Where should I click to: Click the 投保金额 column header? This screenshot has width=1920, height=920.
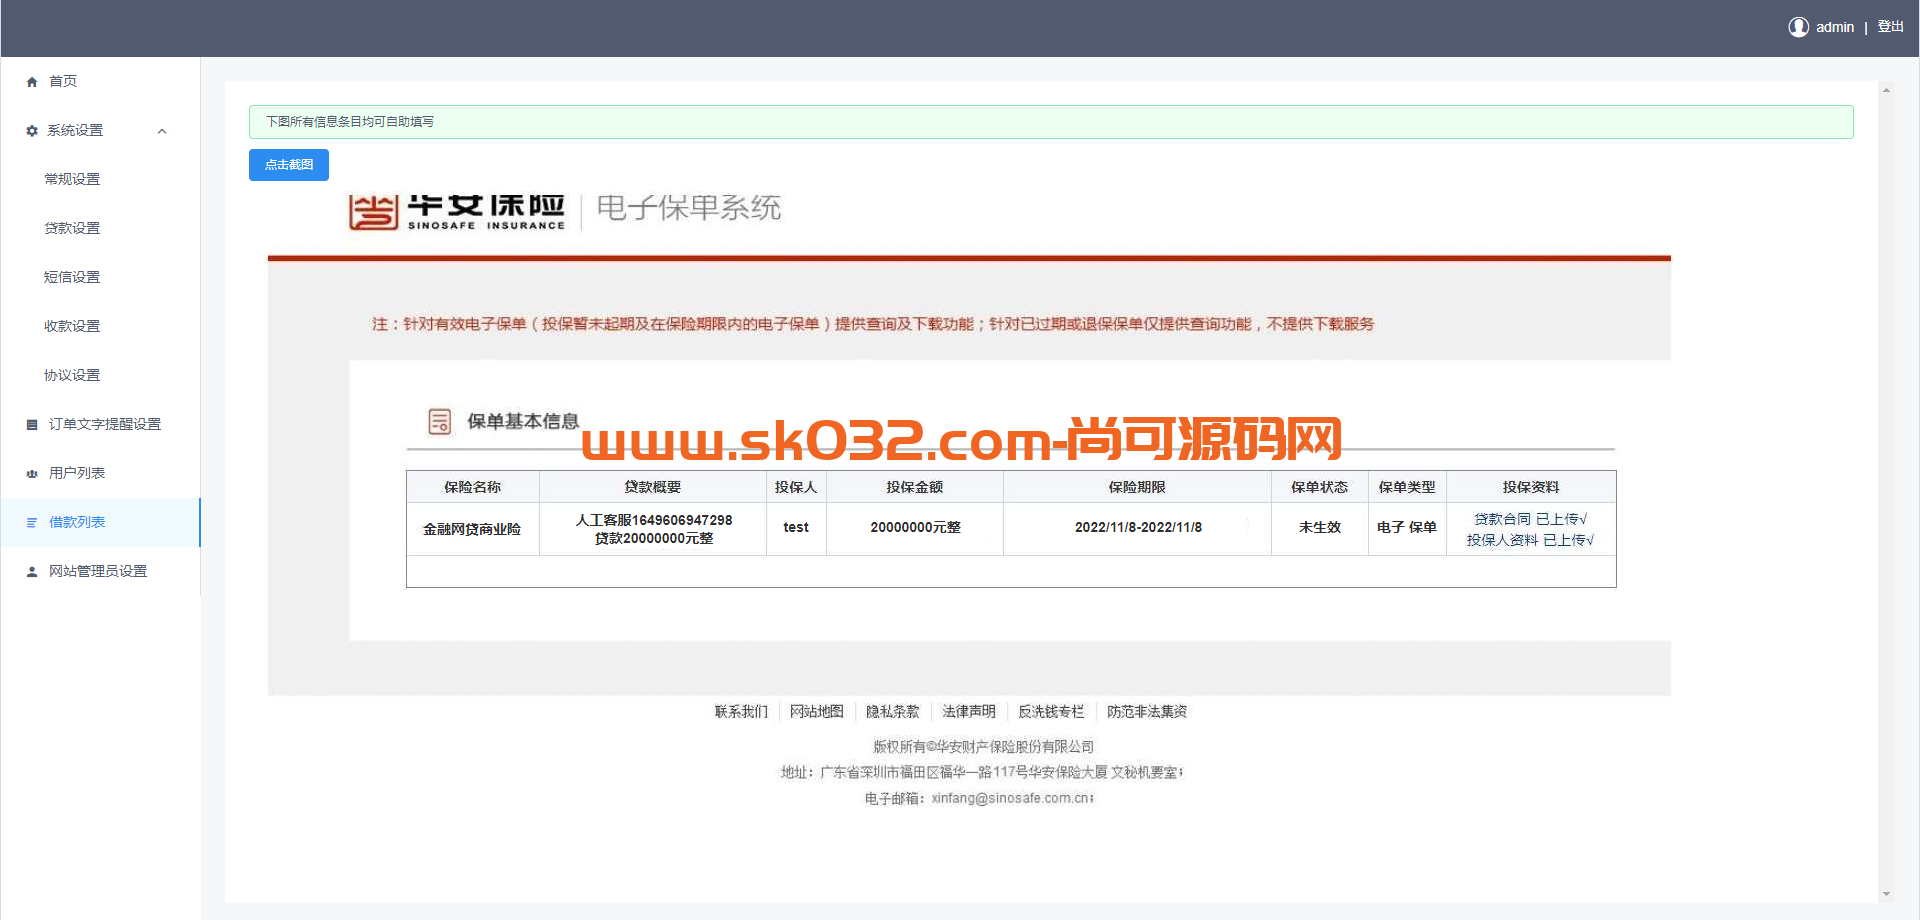click(915, 487)
